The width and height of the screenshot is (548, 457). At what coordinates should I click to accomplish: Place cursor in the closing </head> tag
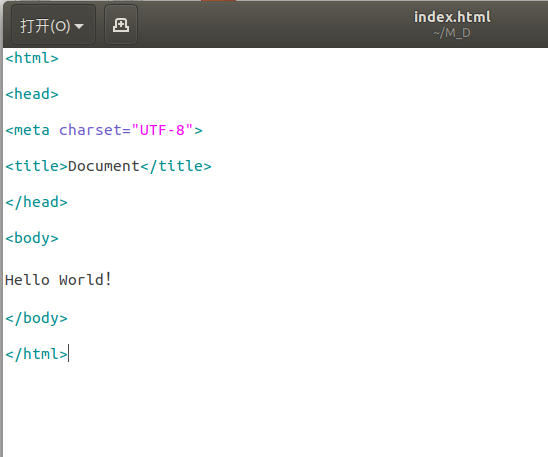(36, 202)
